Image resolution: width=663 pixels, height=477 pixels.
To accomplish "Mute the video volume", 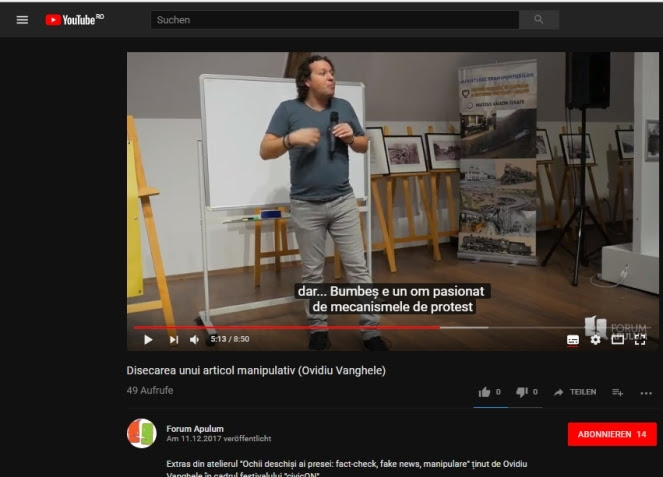I will coord(195,340).
